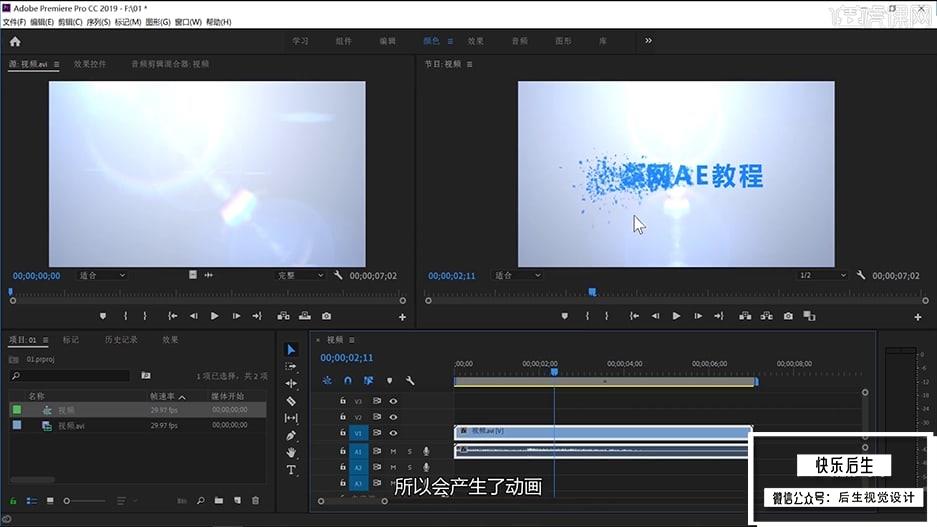The image size is (937, 527).
Task: Click the Project panel search field
Action: 69,376
